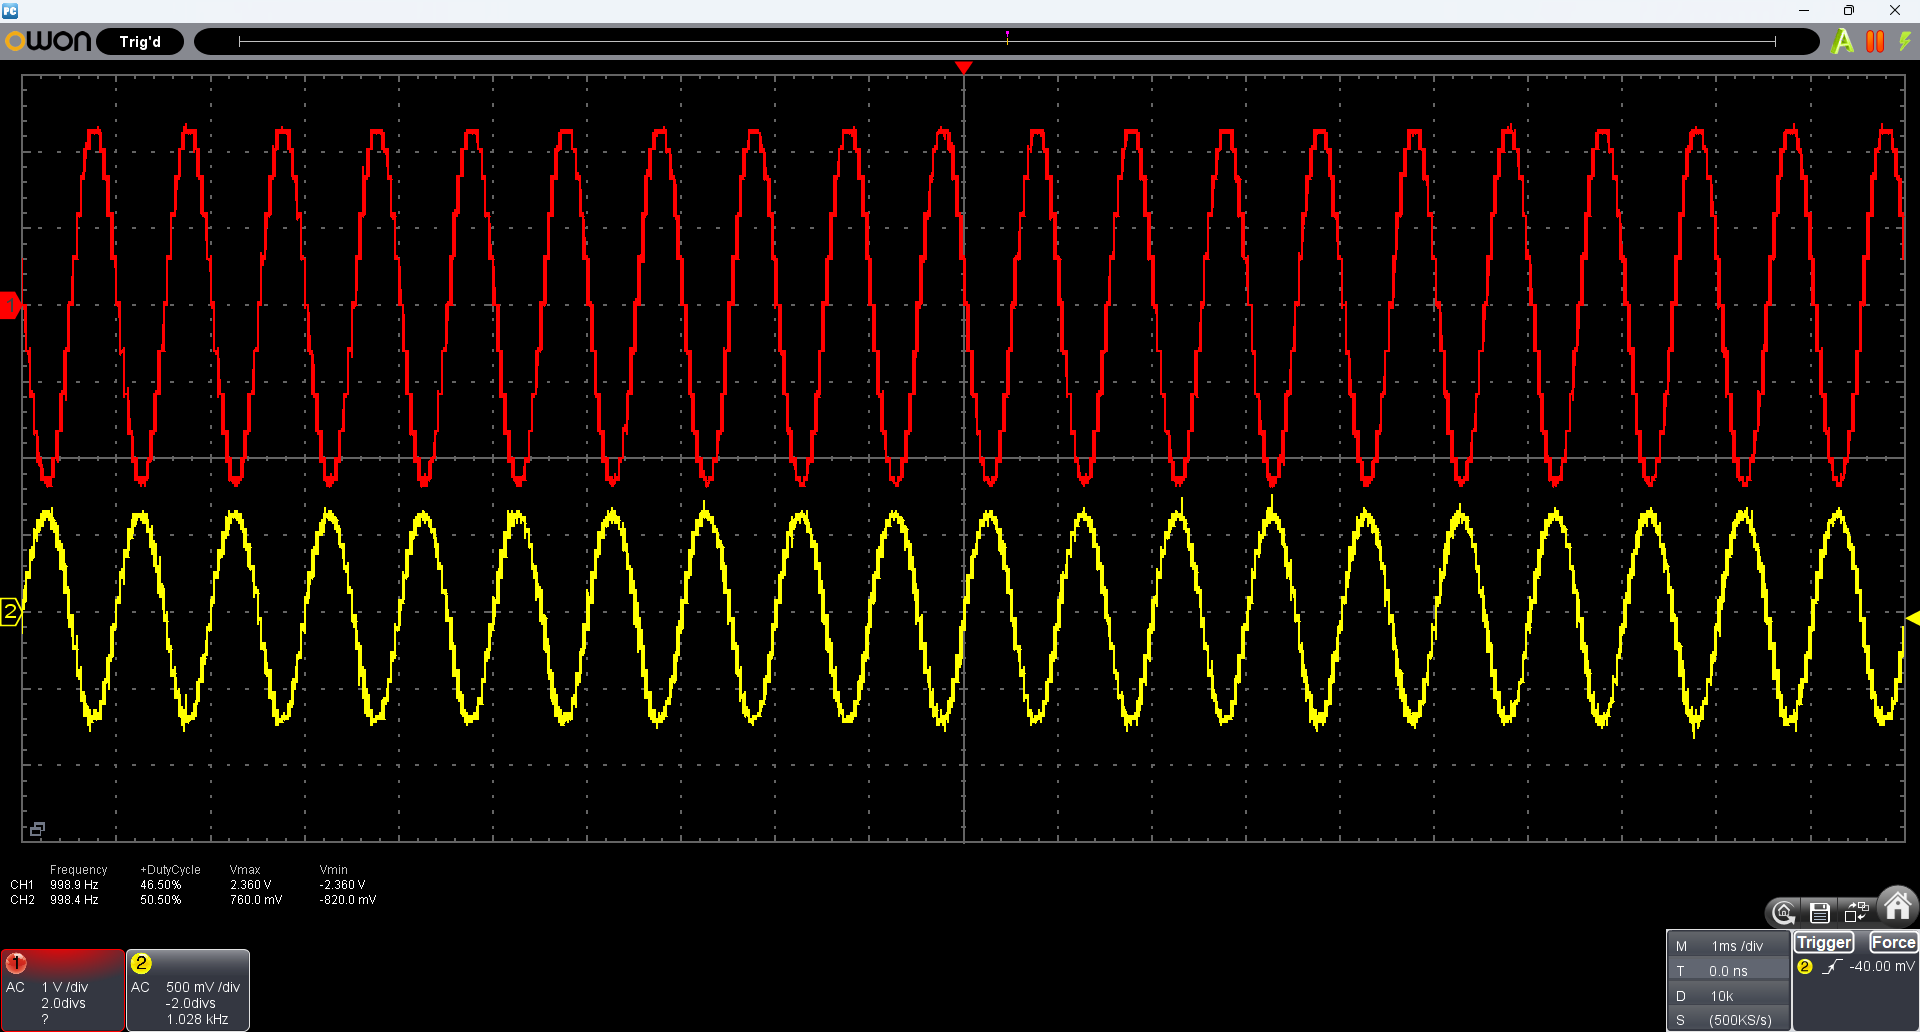Select the yellow channel 2 zero-level marker
Image resolution: width=1920 pixels, height=1032 pixels.
[10, 611]
